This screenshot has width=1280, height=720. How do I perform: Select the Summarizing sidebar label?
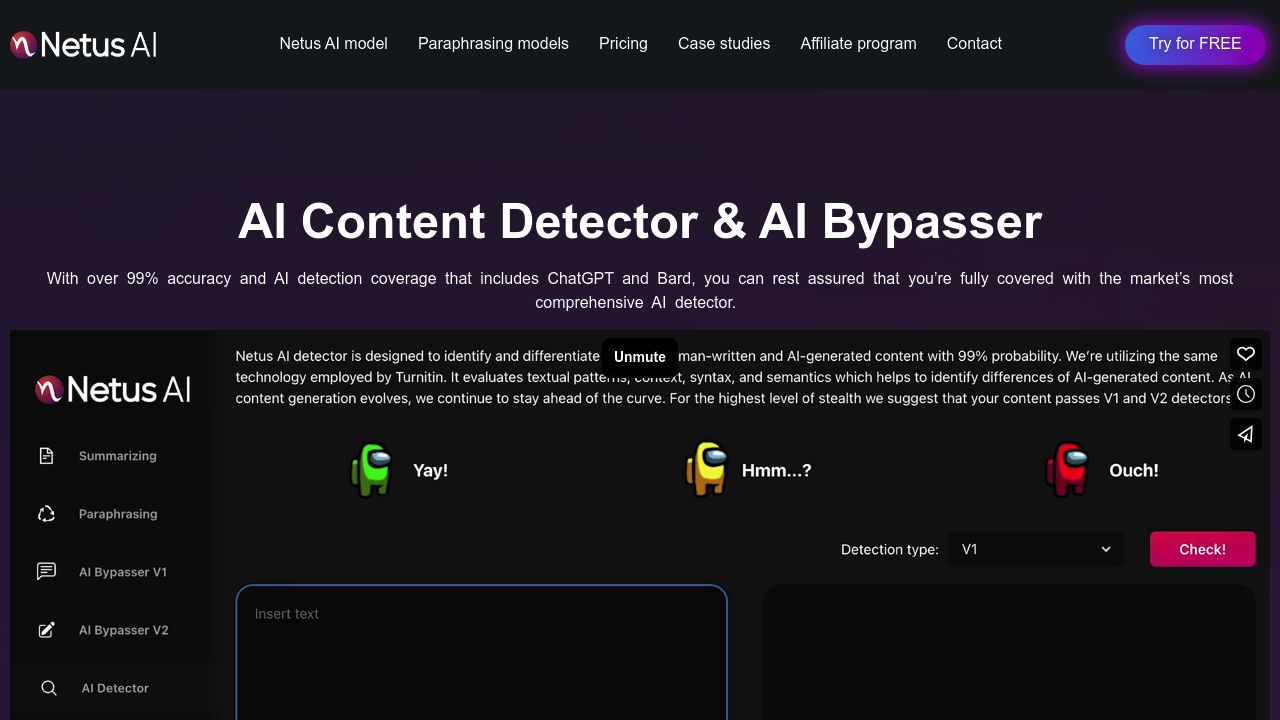click(118, 456)
